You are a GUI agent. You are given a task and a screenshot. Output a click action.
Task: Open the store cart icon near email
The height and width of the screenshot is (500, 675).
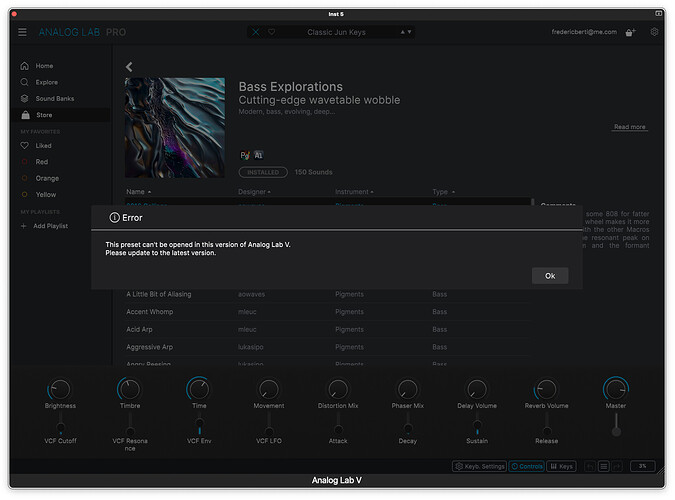coord(630,32)
